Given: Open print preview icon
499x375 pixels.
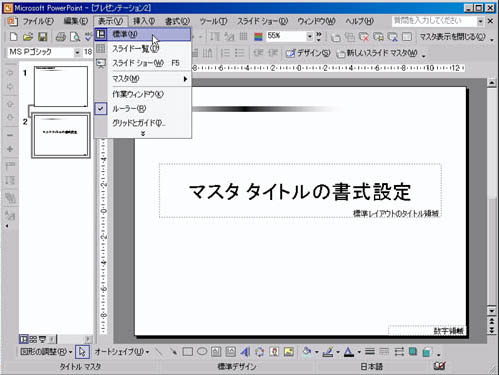Looking at the screenshot, I should click(x=75, y=37).
